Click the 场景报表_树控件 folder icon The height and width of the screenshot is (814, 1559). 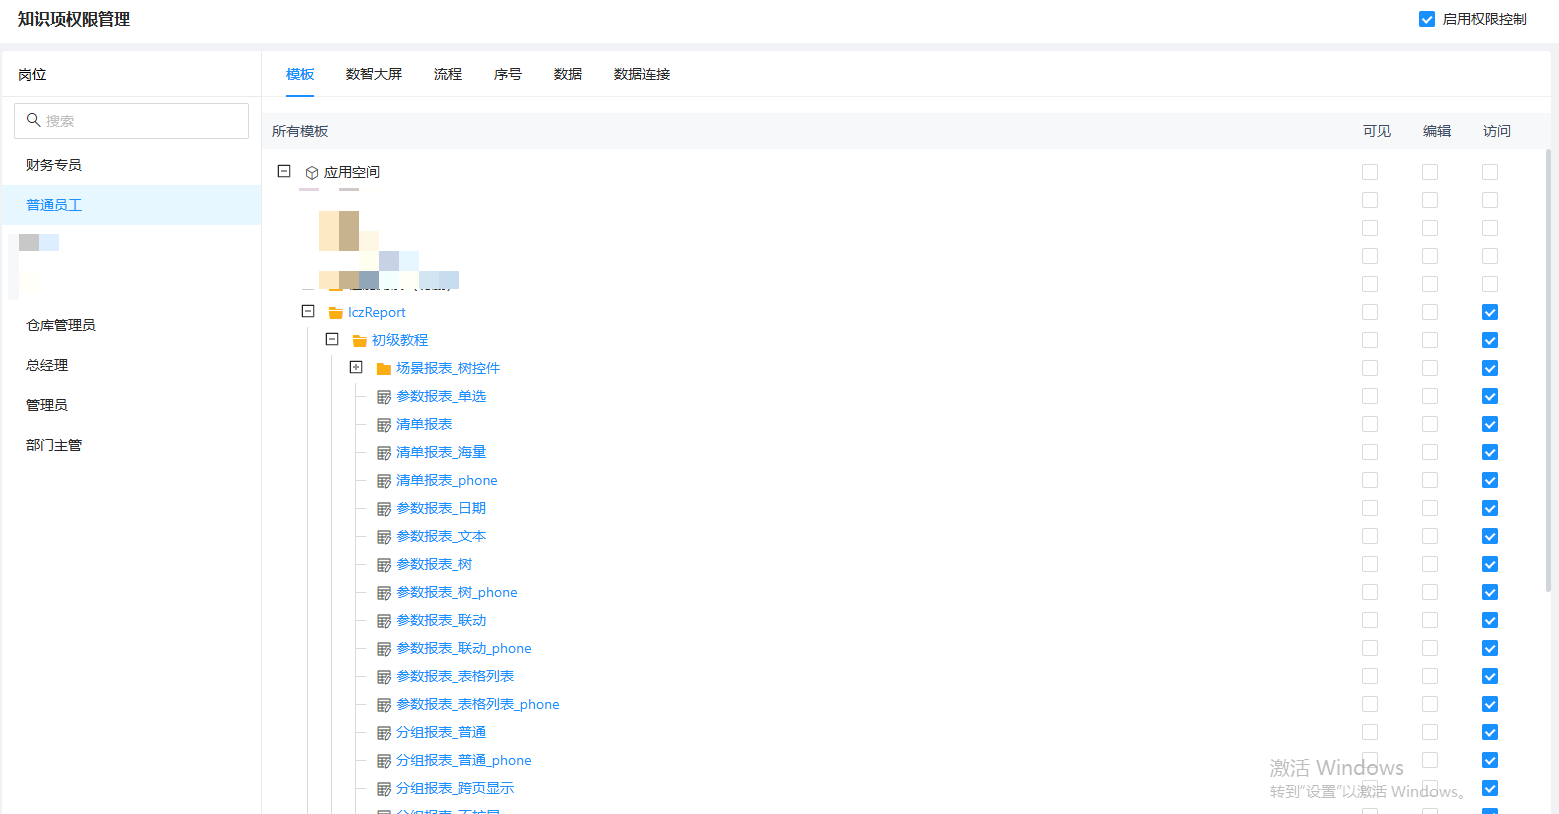click(384, 369)
